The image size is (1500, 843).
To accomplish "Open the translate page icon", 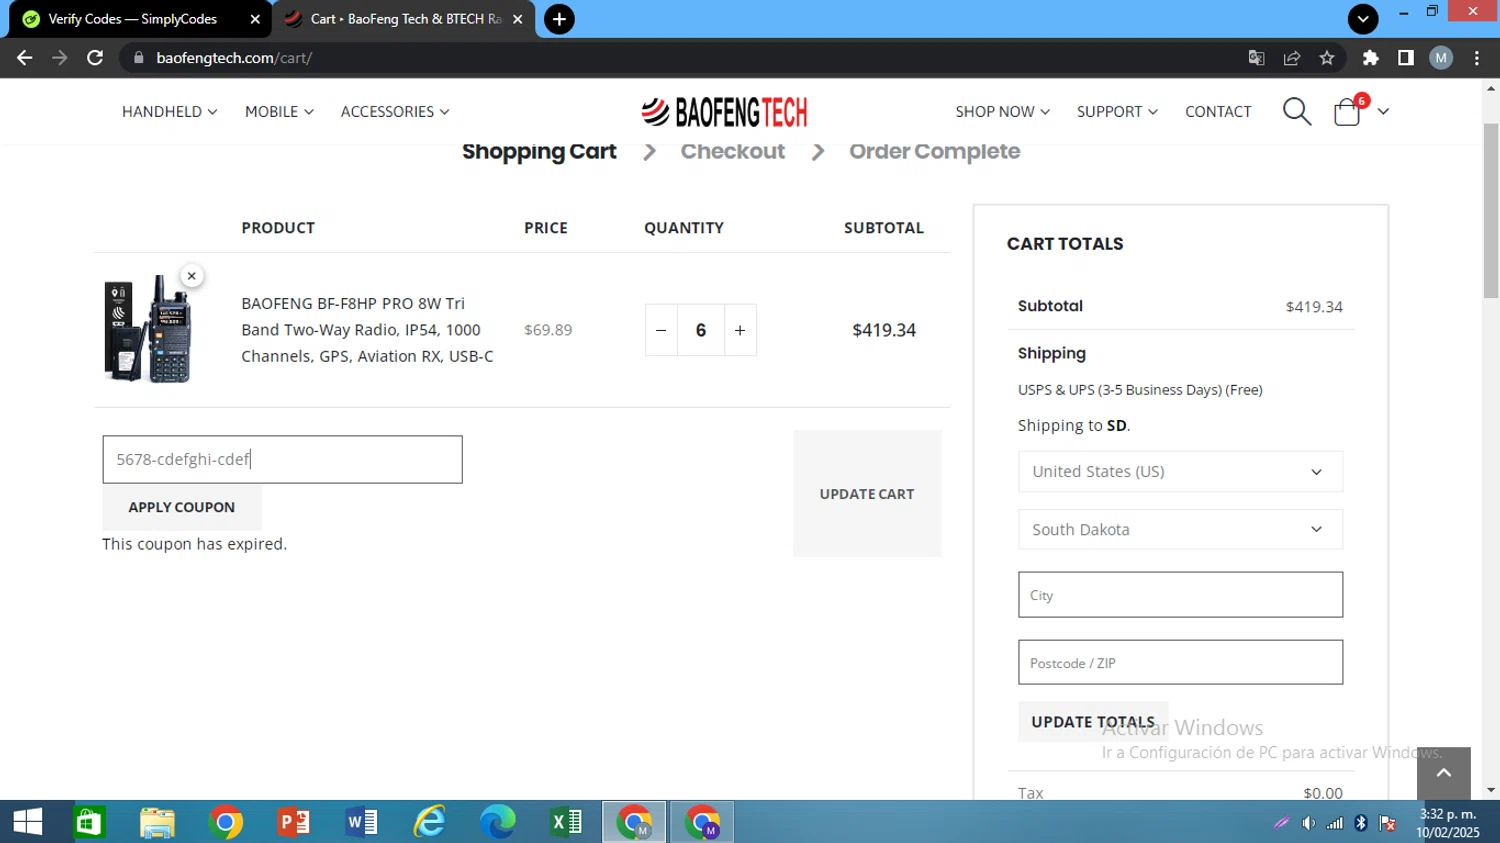I will coord(1257,58).
